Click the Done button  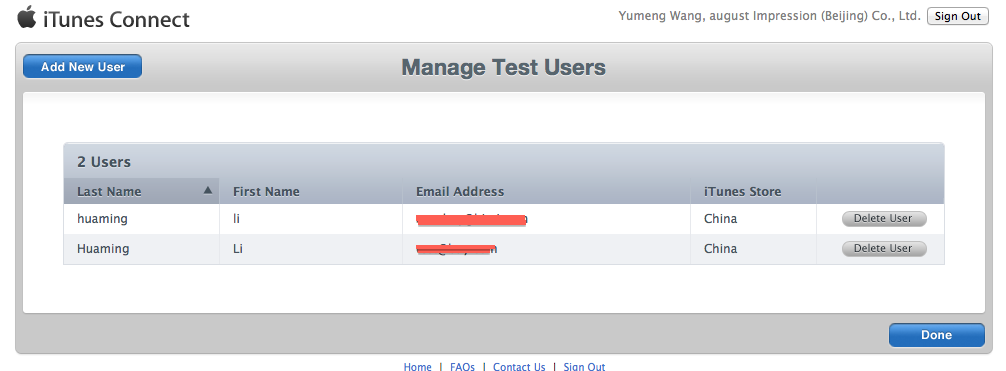(x=936, y=334)
